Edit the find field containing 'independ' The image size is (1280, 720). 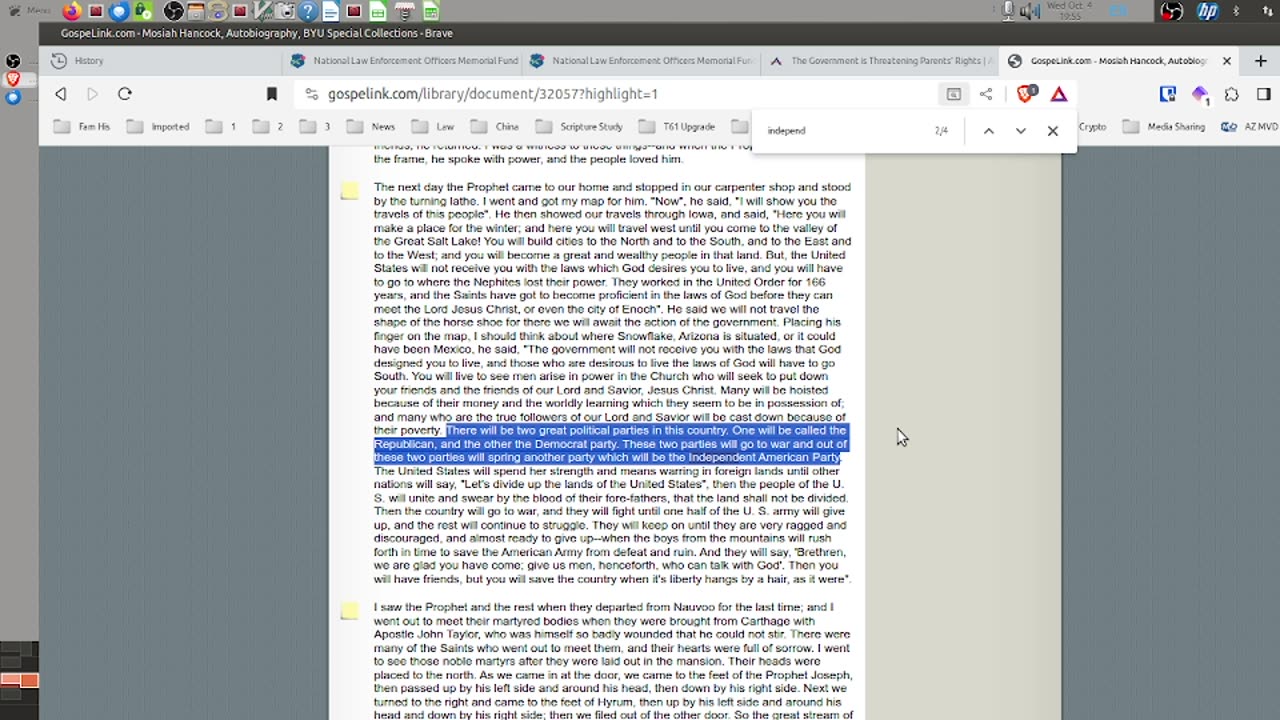tap(845, 131)
